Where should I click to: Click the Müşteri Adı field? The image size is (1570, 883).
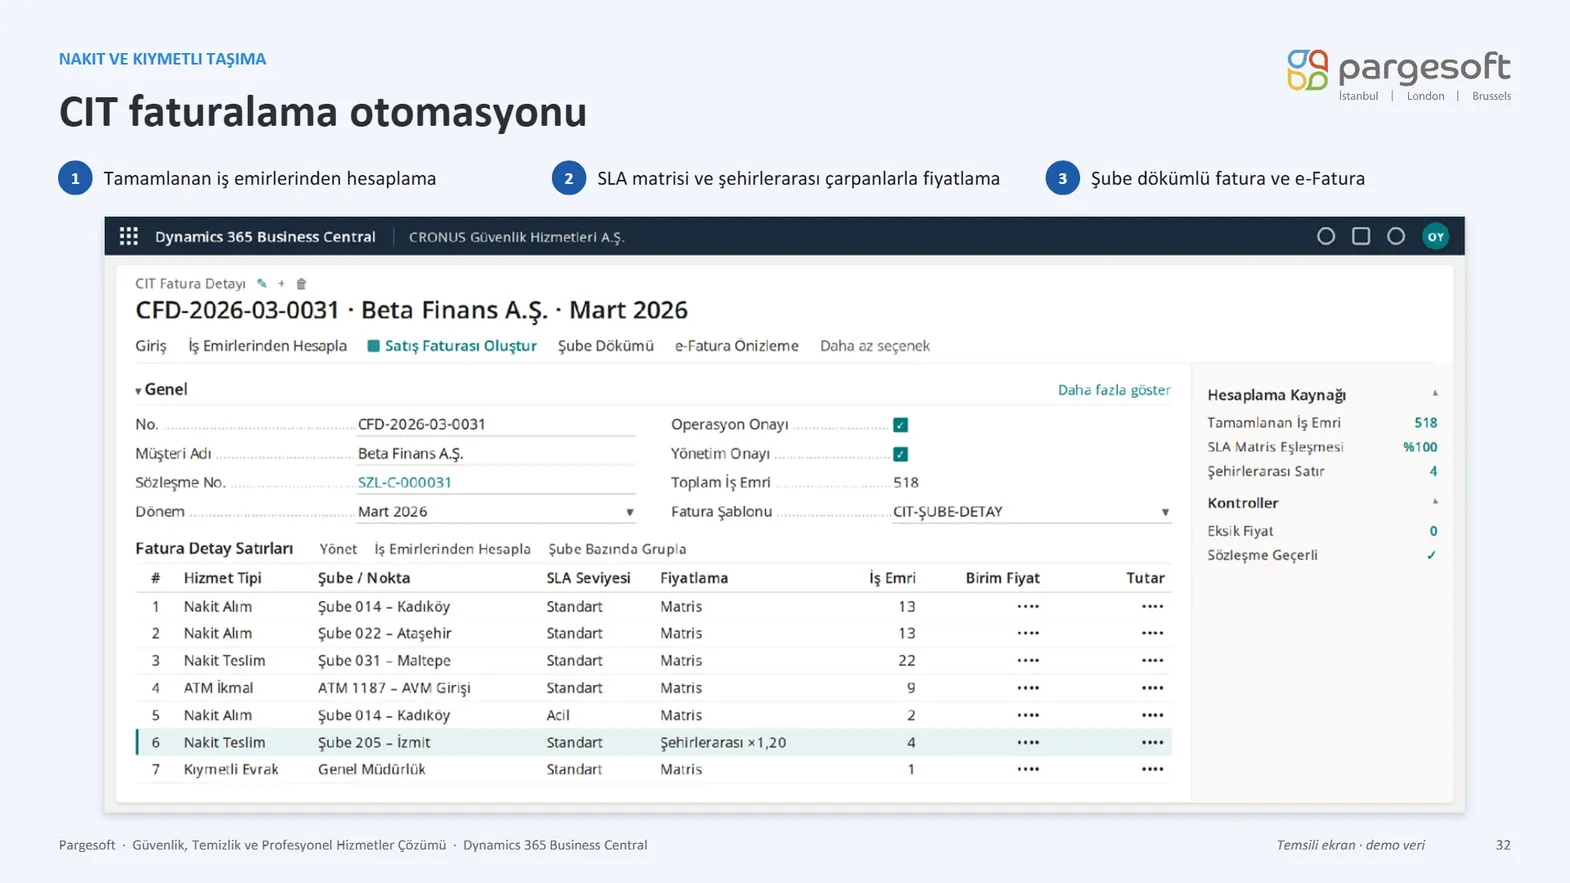[496, 453]
